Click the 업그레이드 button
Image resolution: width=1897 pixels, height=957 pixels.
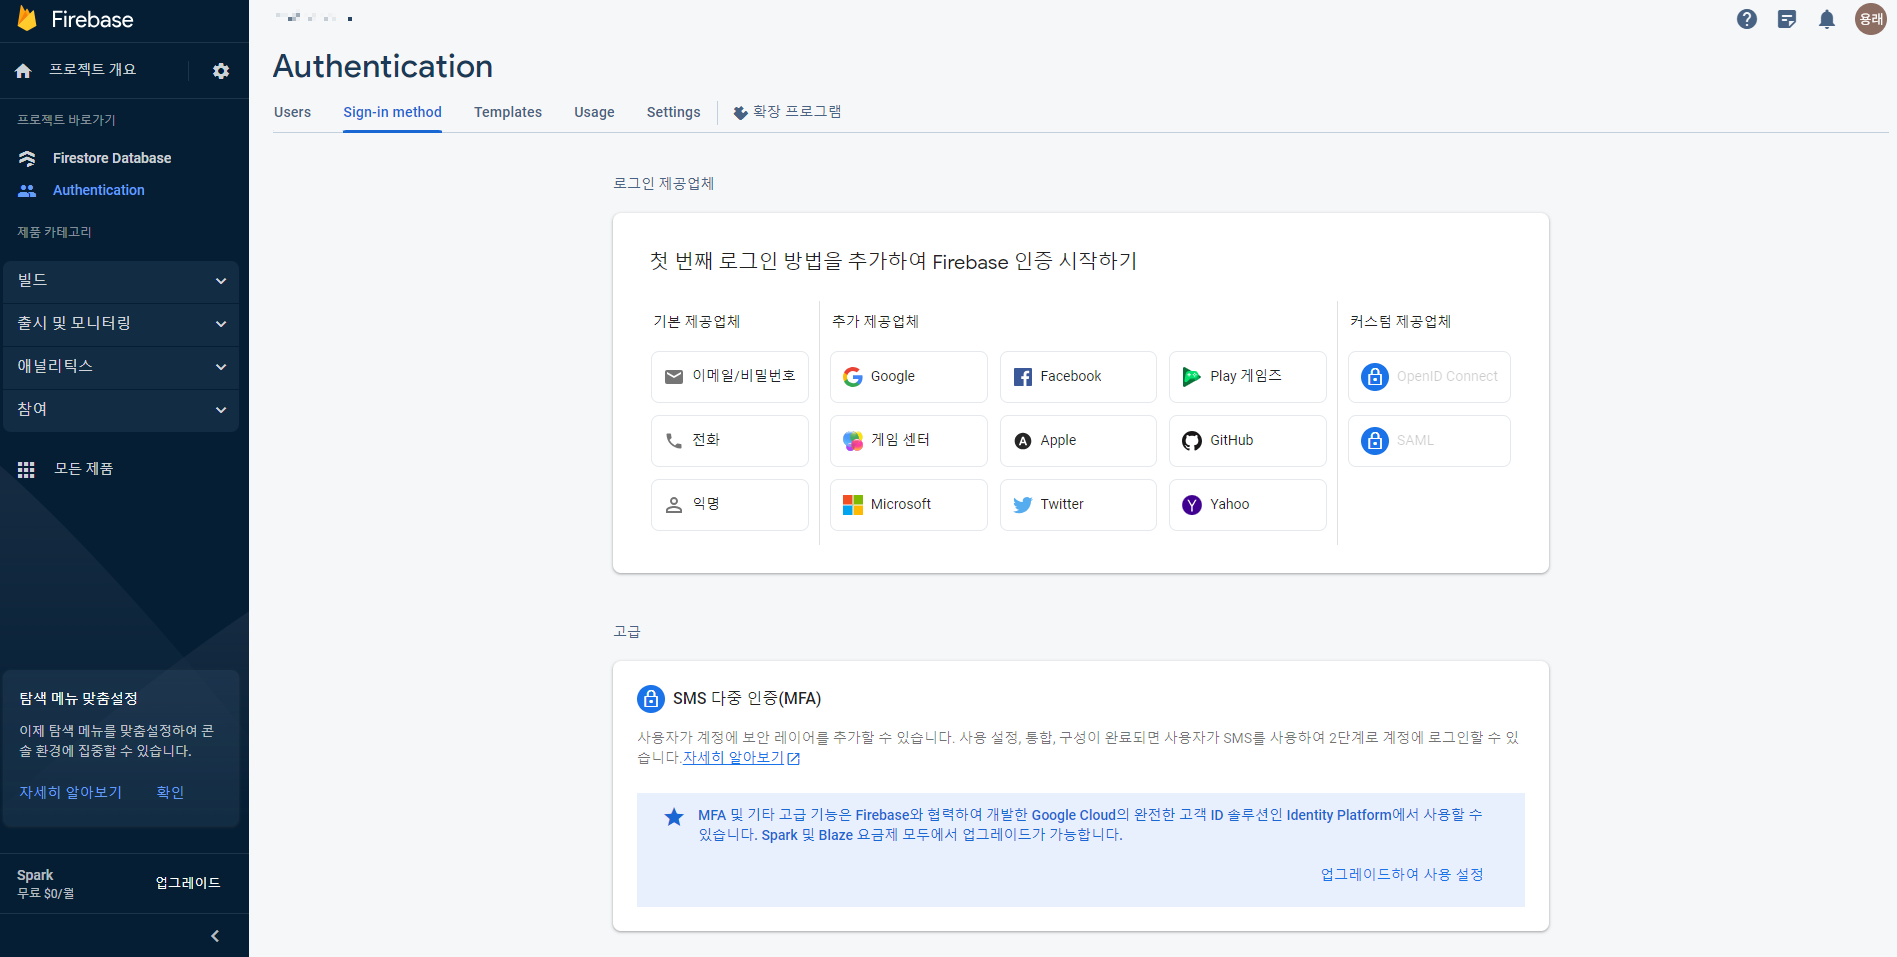pyautogui.click(x=188, y=883)
